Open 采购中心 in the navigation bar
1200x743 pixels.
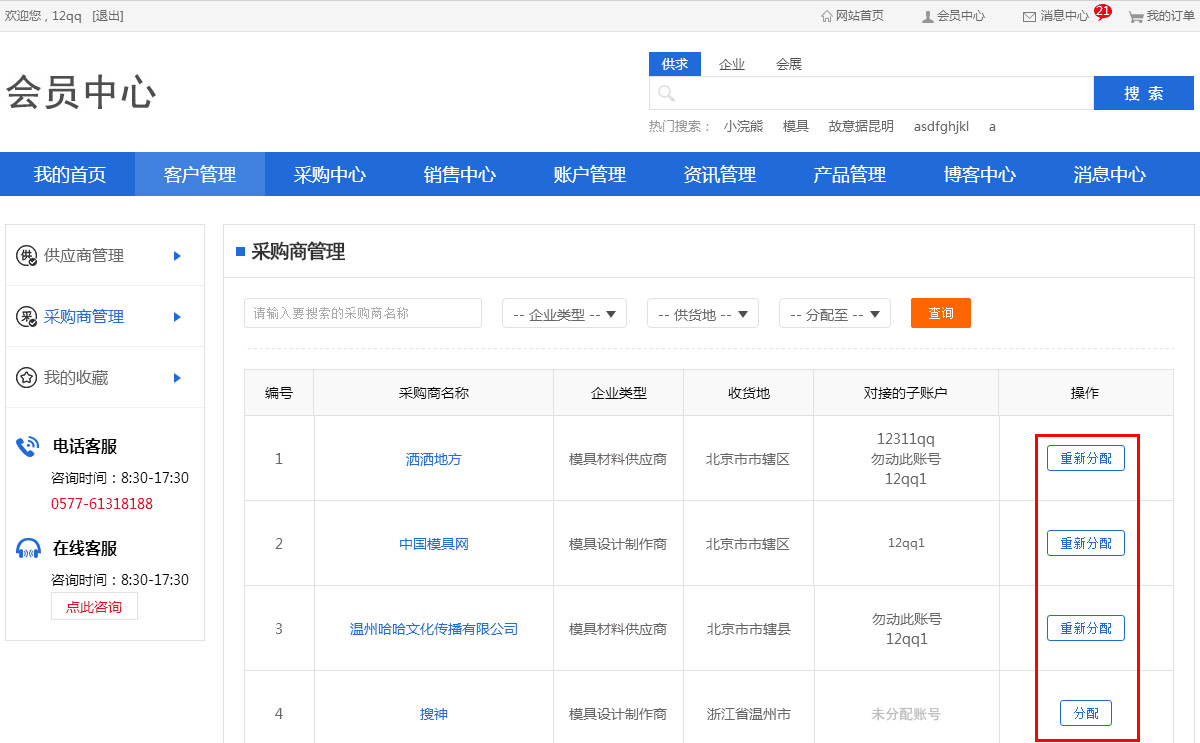[330, 174]
